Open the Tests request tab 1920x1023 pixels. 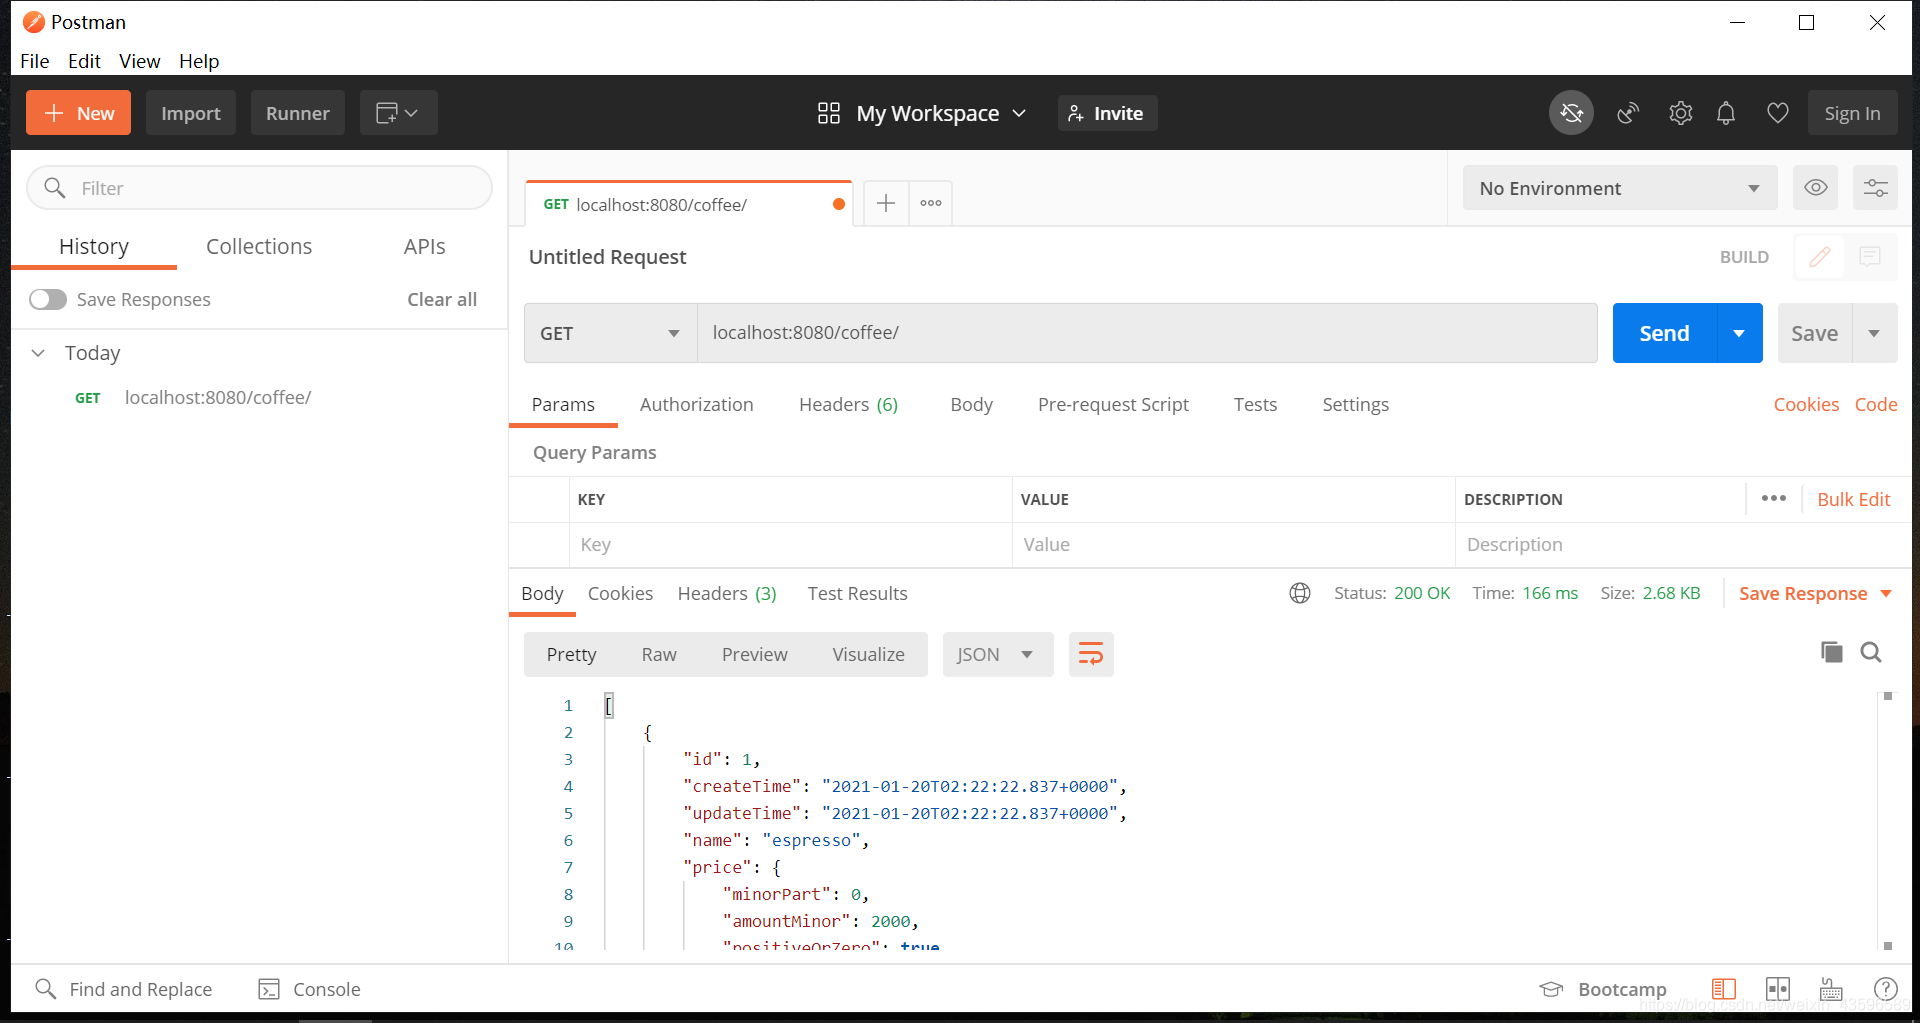(1255, 404)
